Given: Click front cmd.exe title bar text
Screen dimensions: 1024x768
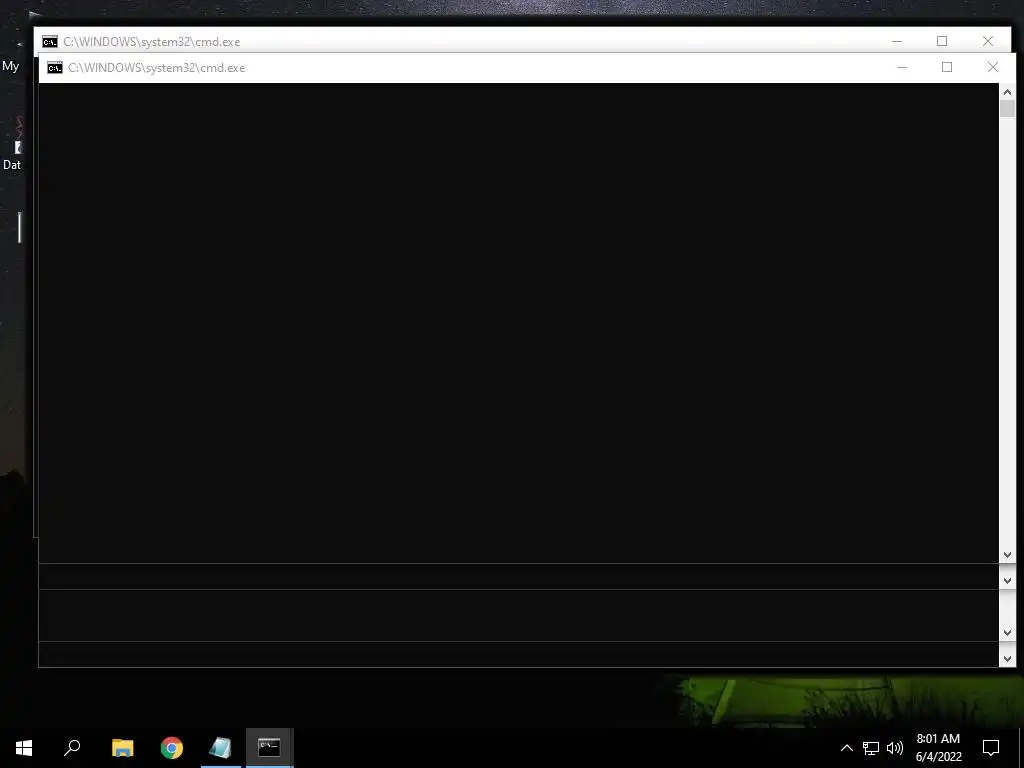Looking at the screenshot, I should (x=157, y=68).
